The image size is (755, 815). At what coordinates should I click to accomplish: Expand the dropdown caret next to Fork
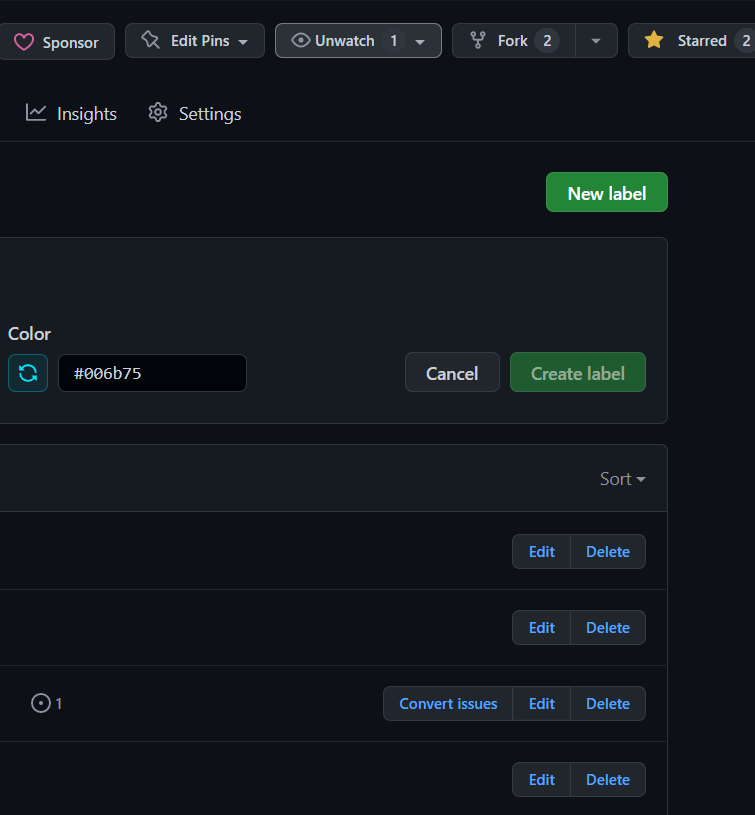pyautogui.click(x=596, y=40)
